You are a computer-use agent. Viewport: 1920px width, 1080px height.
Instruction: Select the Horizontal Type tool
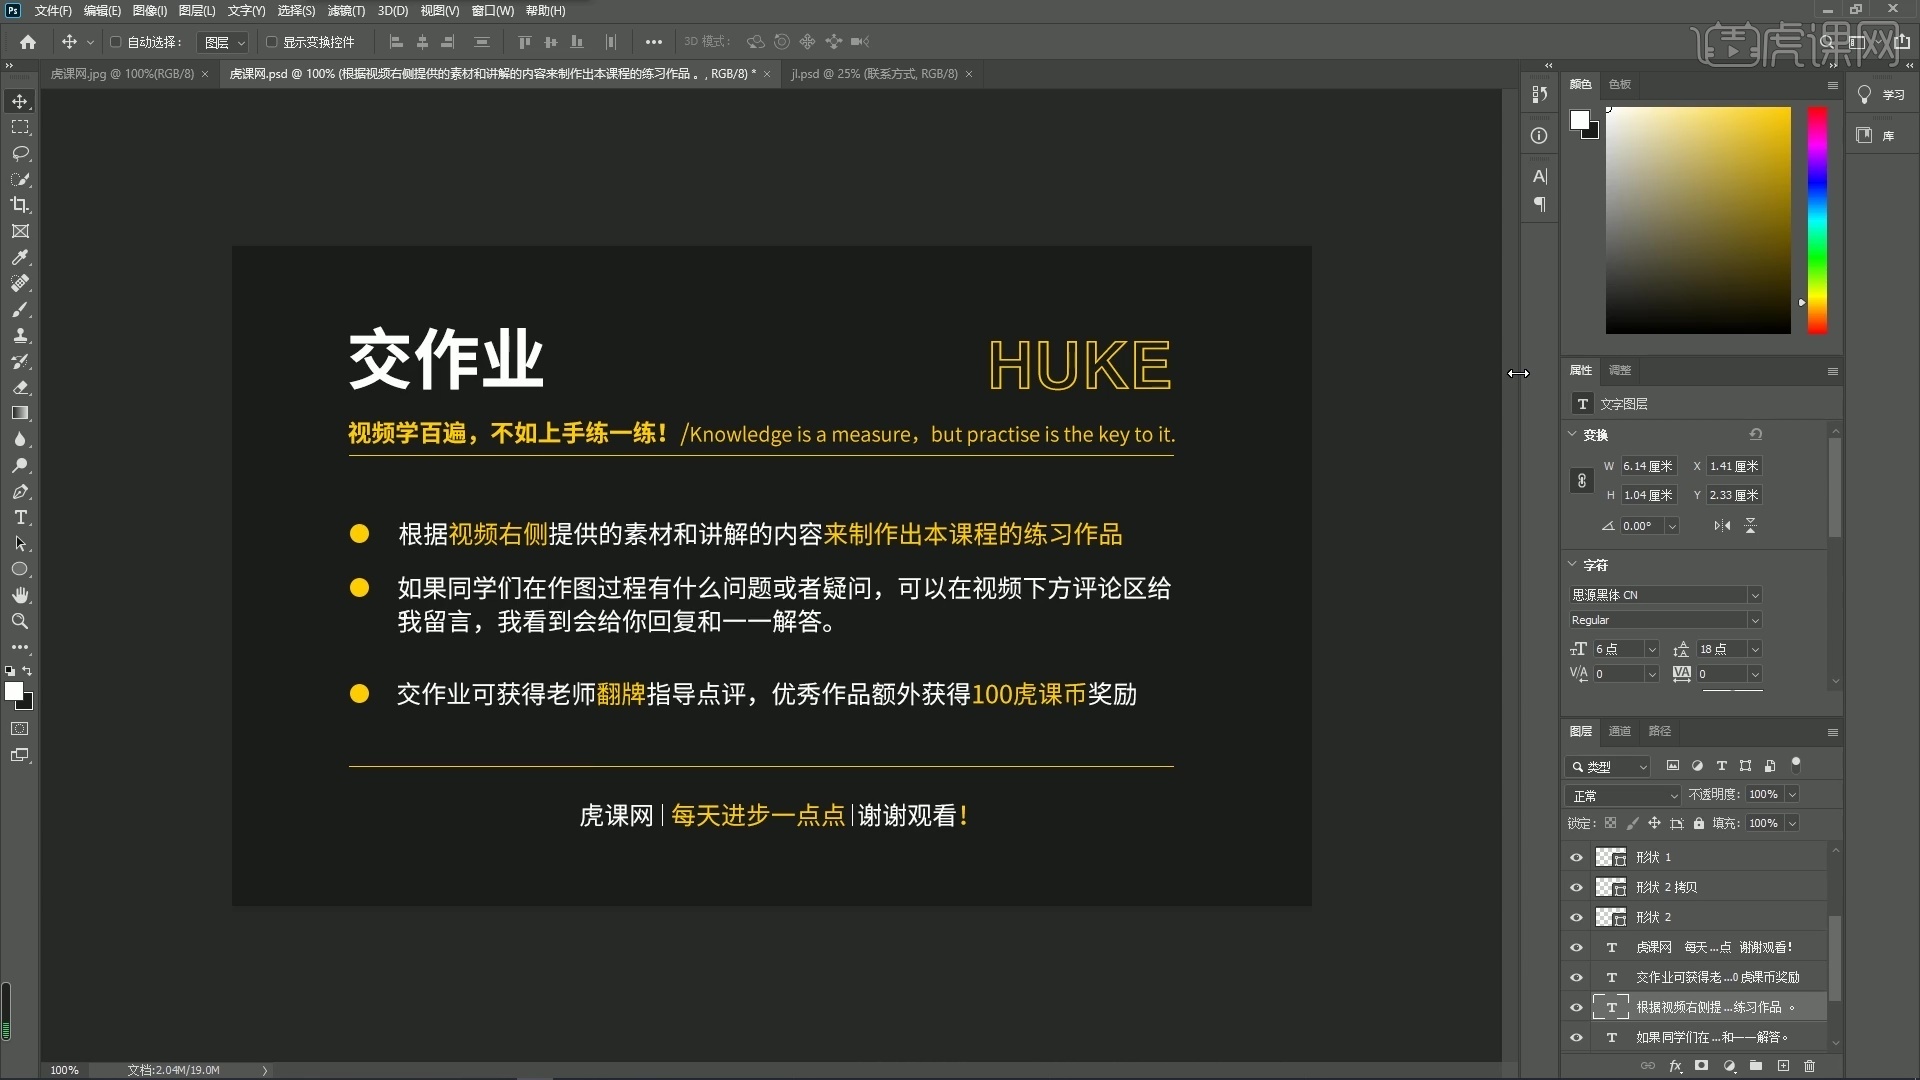click(20, 517)
